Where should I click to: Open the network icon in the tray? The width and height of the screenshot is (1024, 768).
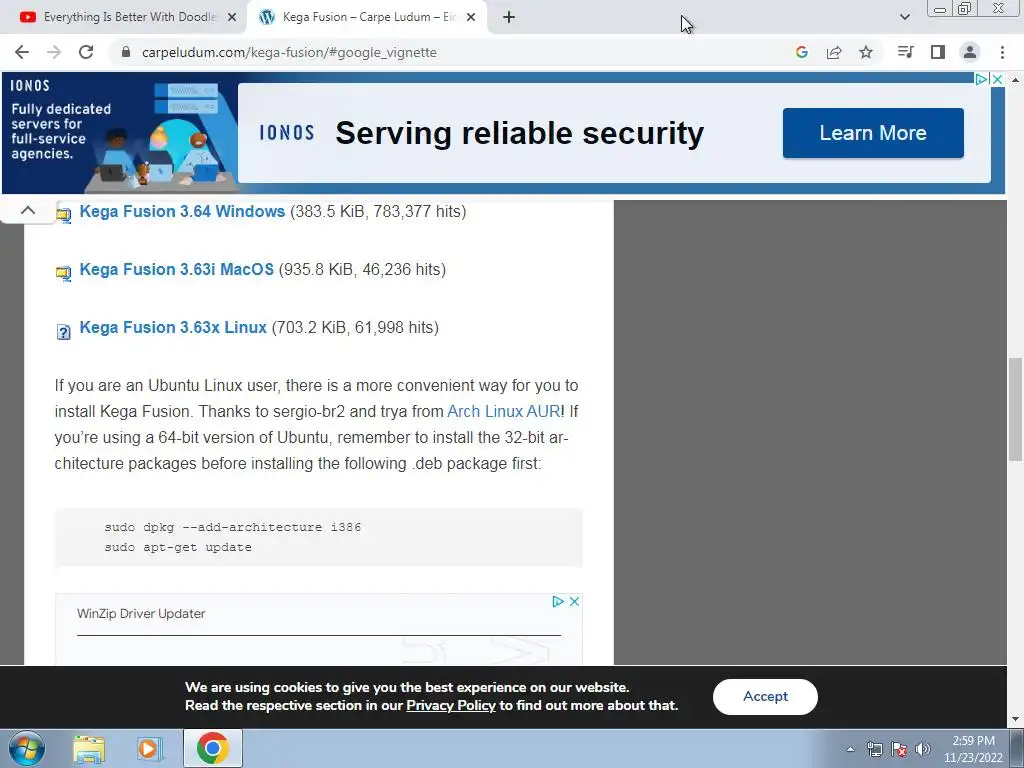pos(874,749)
